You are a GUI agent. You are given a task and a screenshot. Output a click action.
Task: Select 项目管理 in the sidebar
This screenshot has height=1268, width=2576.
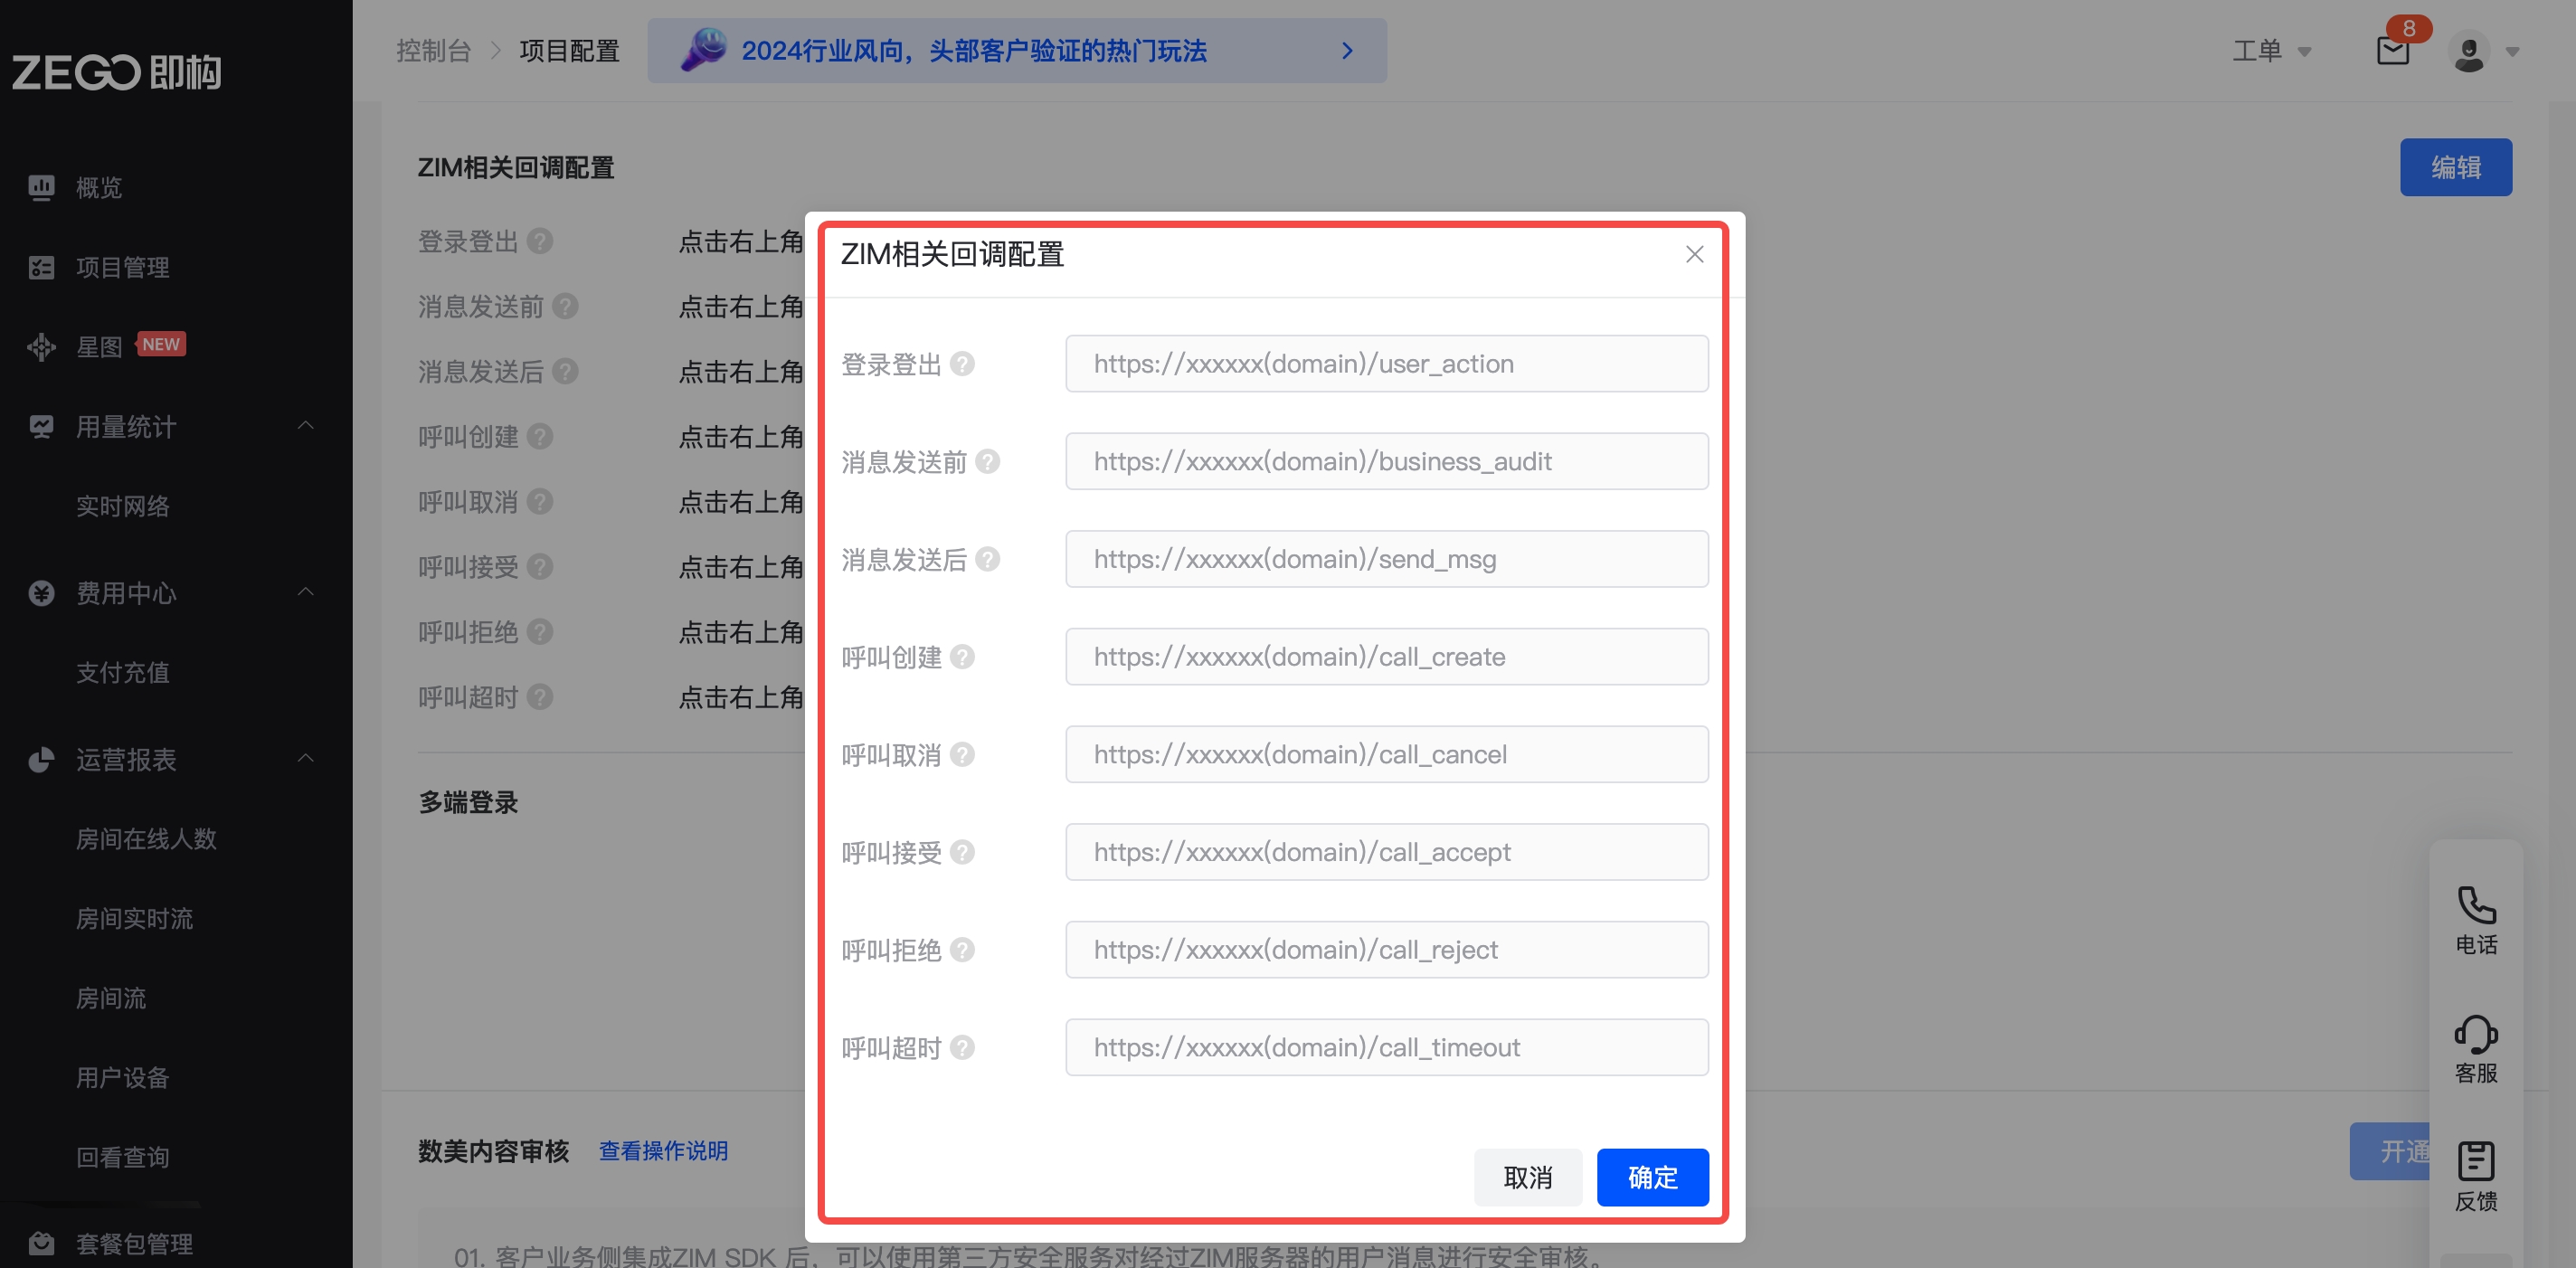pyautogui.click(x=122, y=267)
